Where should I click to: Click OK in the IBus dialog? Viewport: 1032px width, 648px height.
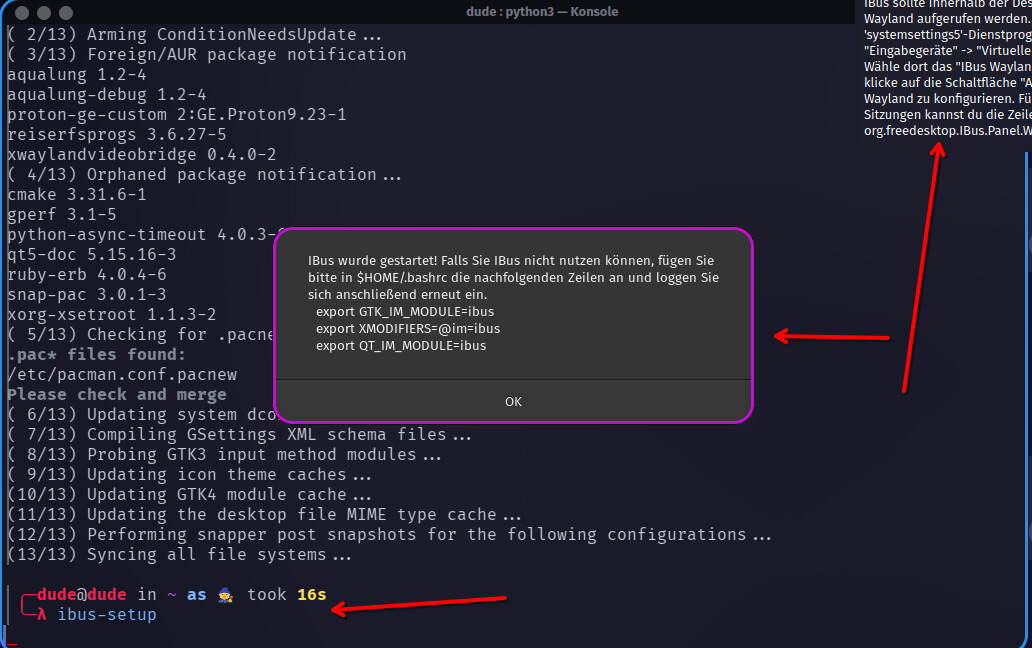513,401
